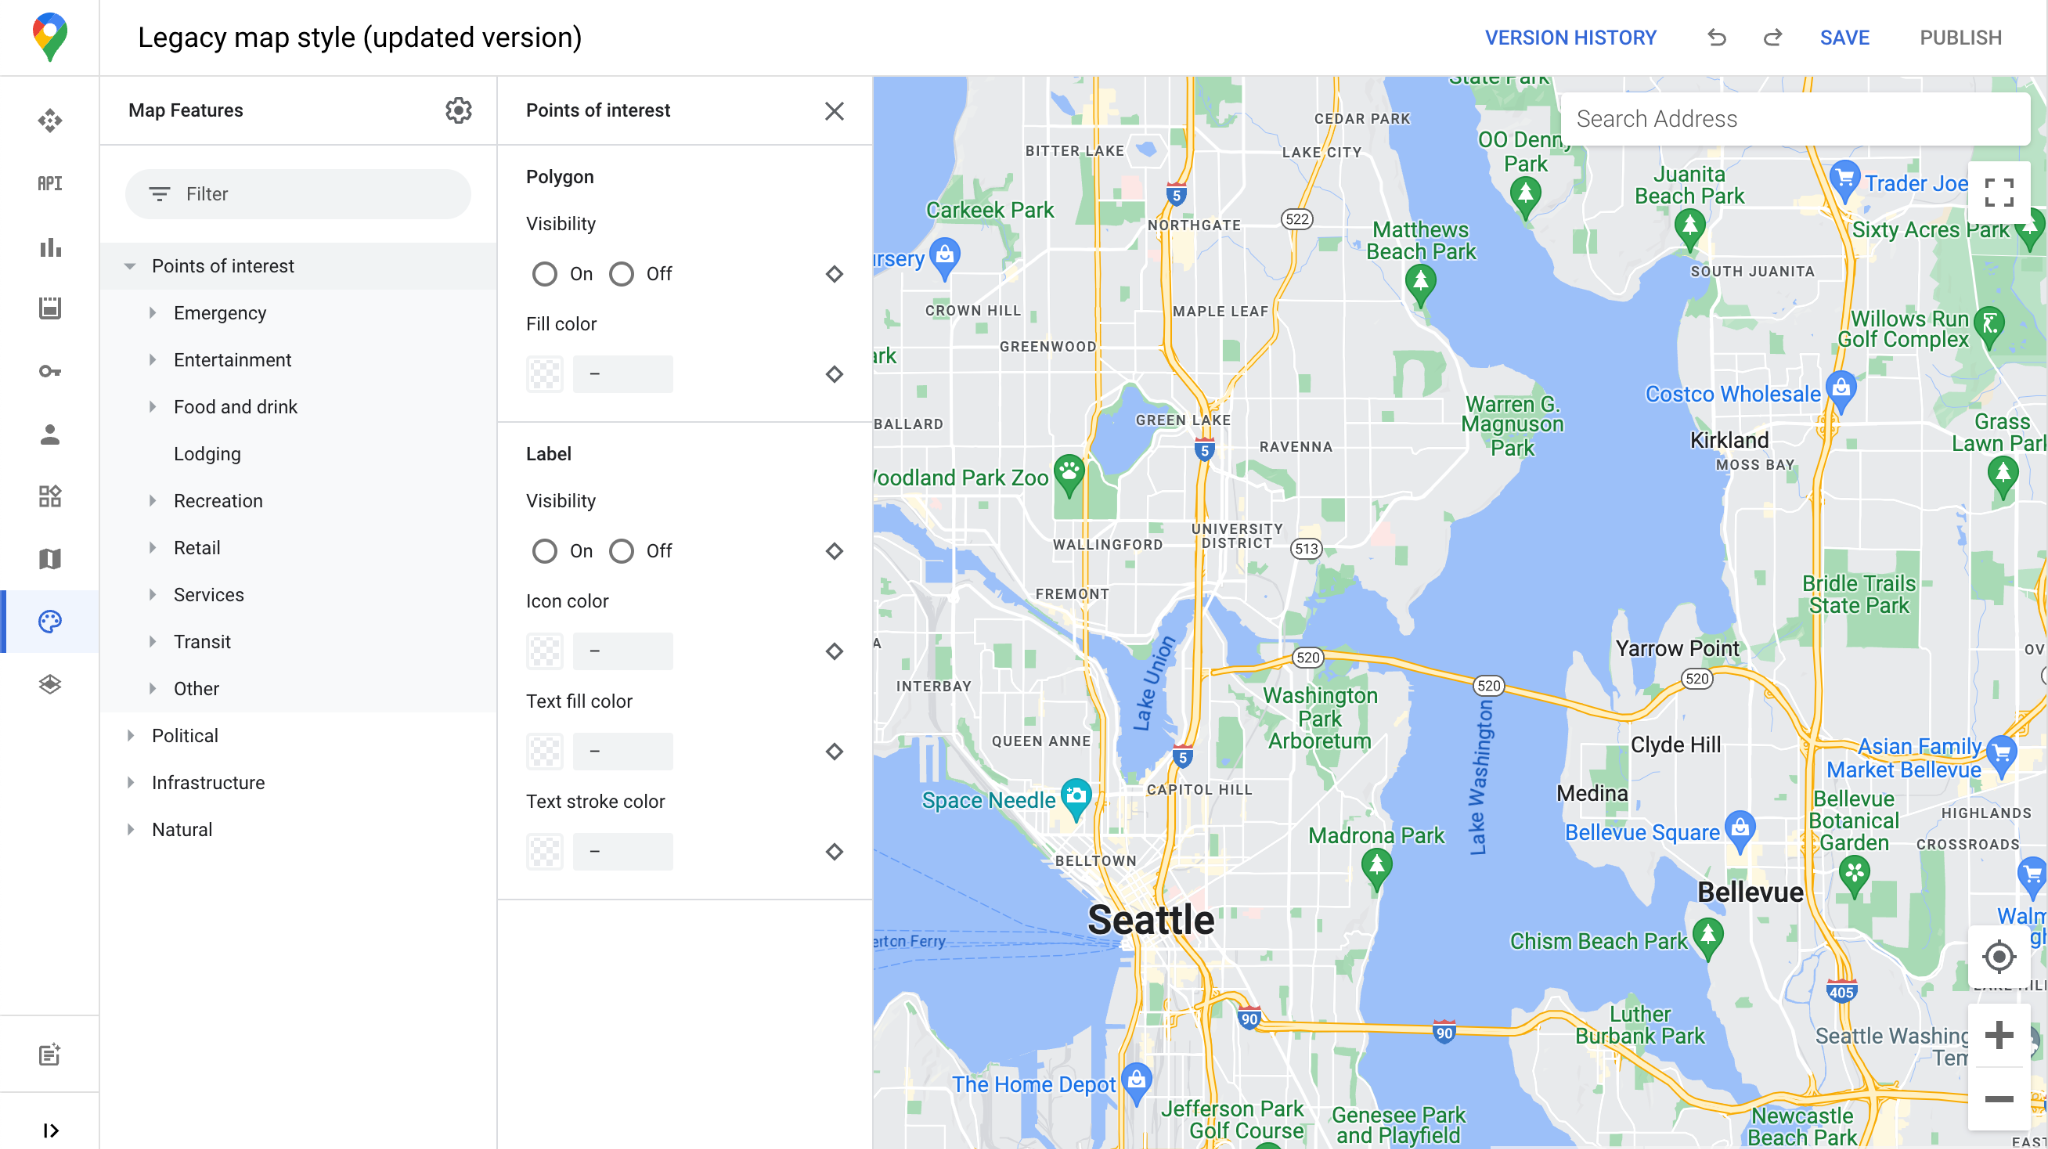Toggle Polygon Visibility to On
The width and height of the screenshot is (2048, 1149).
tap(543, 273)
